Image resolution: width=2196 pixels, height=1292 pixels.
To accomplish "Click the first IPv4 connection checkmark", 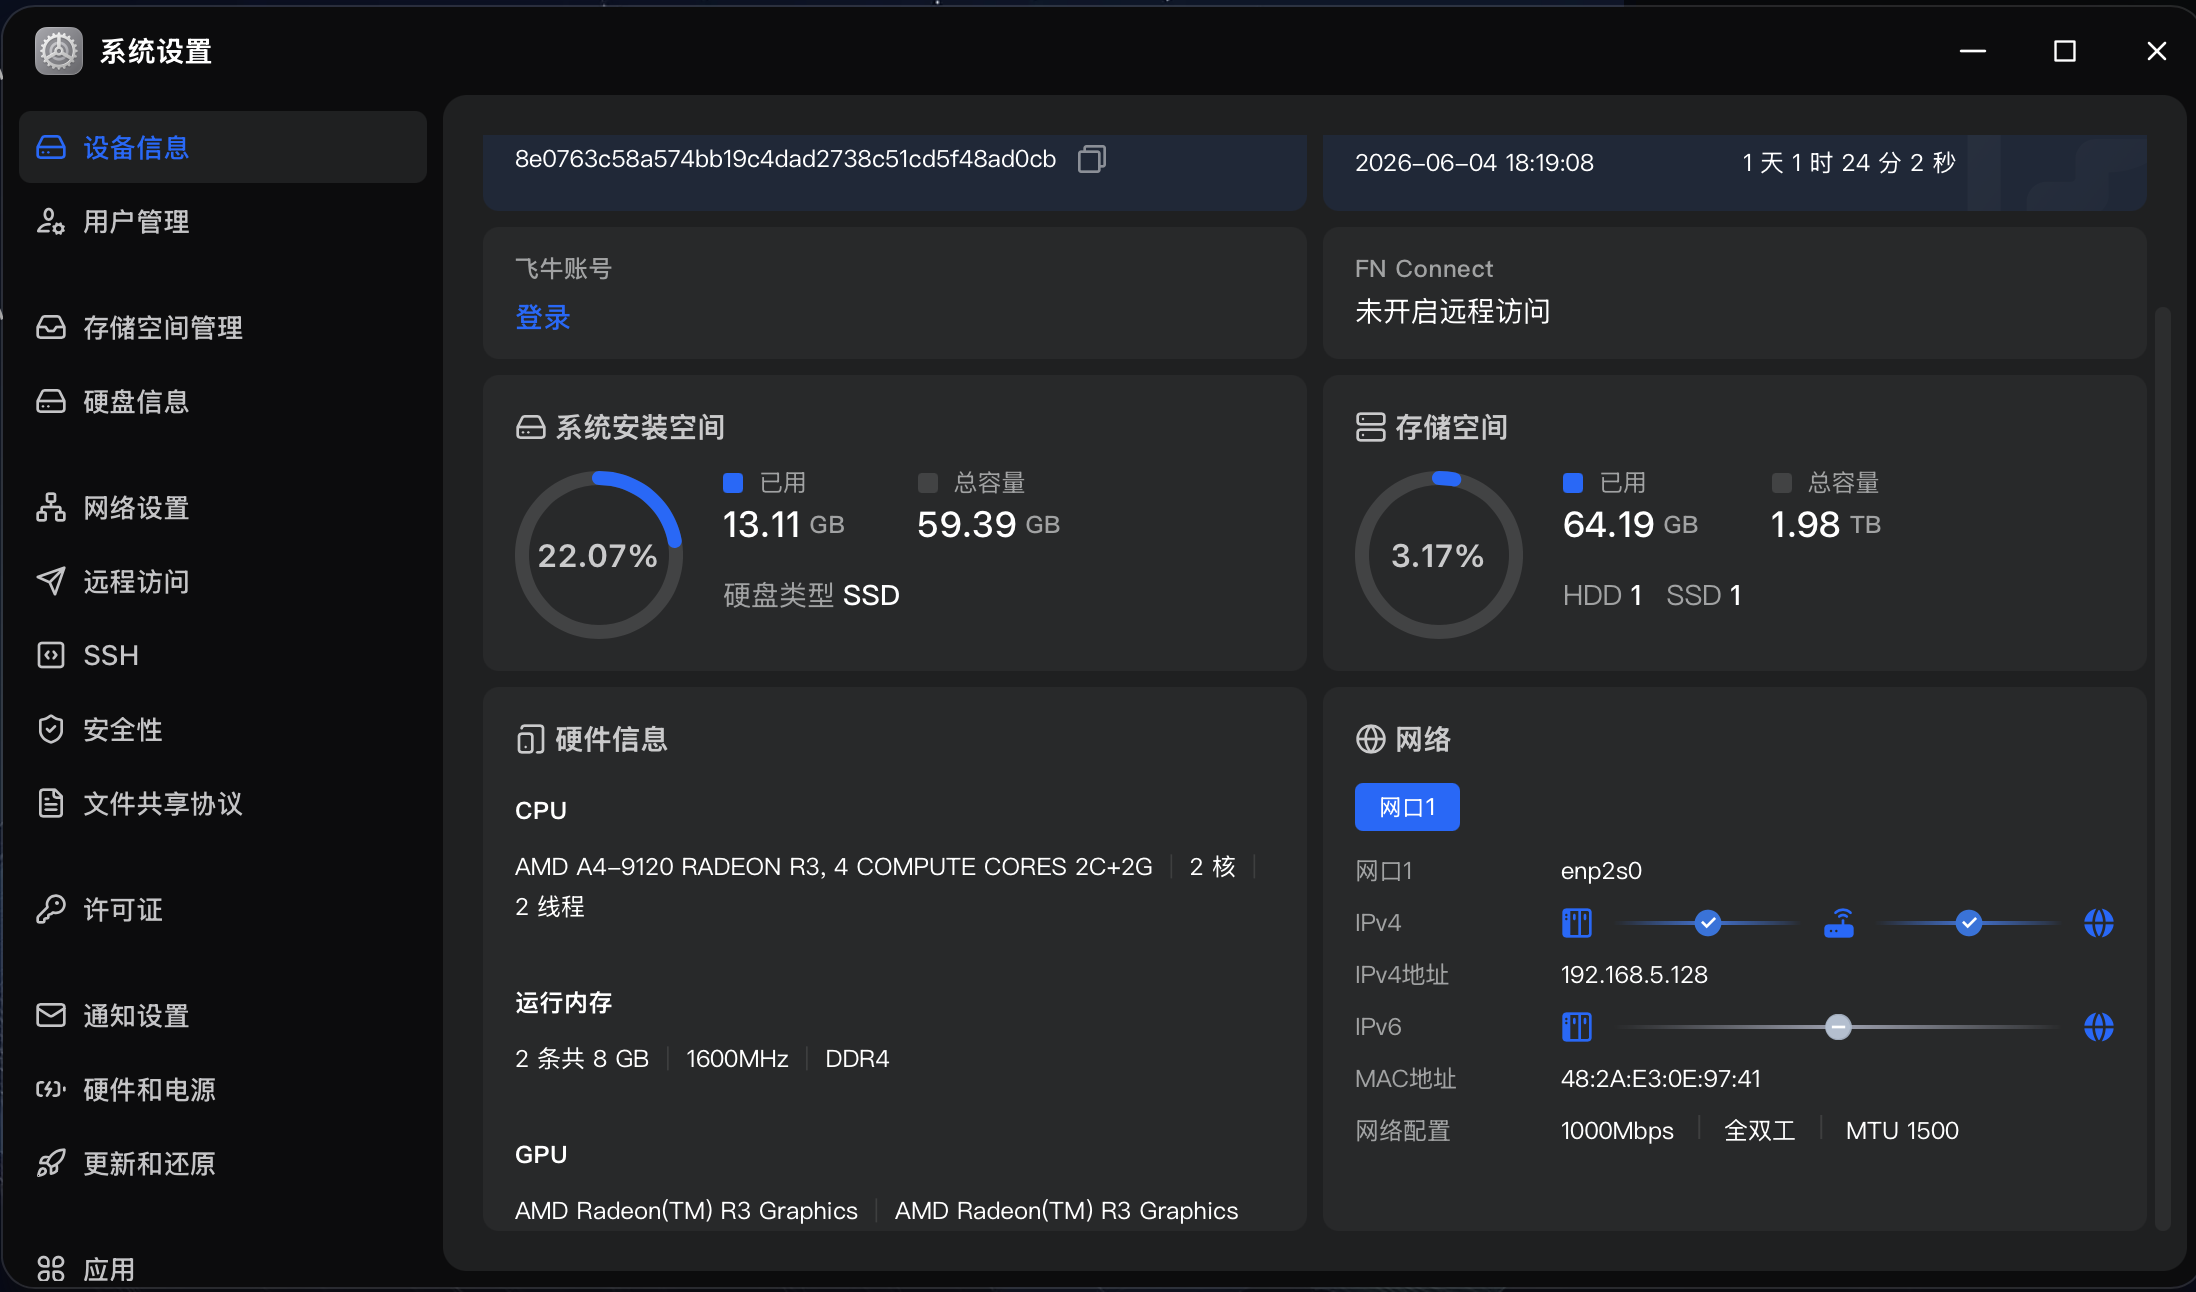I will [x=1708, y=923].
